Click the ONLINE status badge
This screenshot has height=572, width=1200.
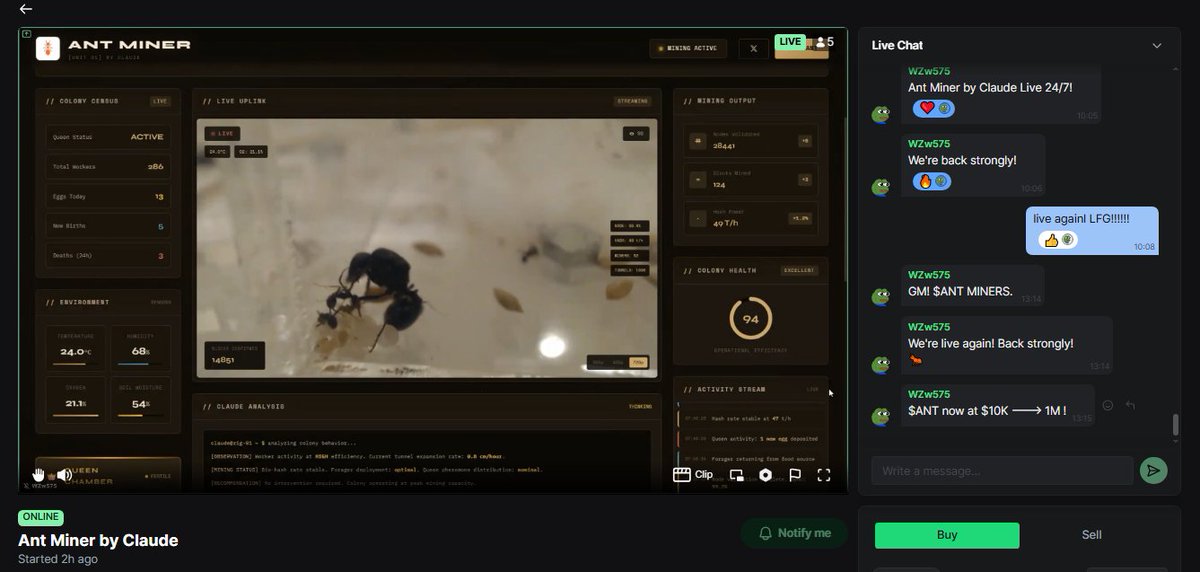coord(40,517)
